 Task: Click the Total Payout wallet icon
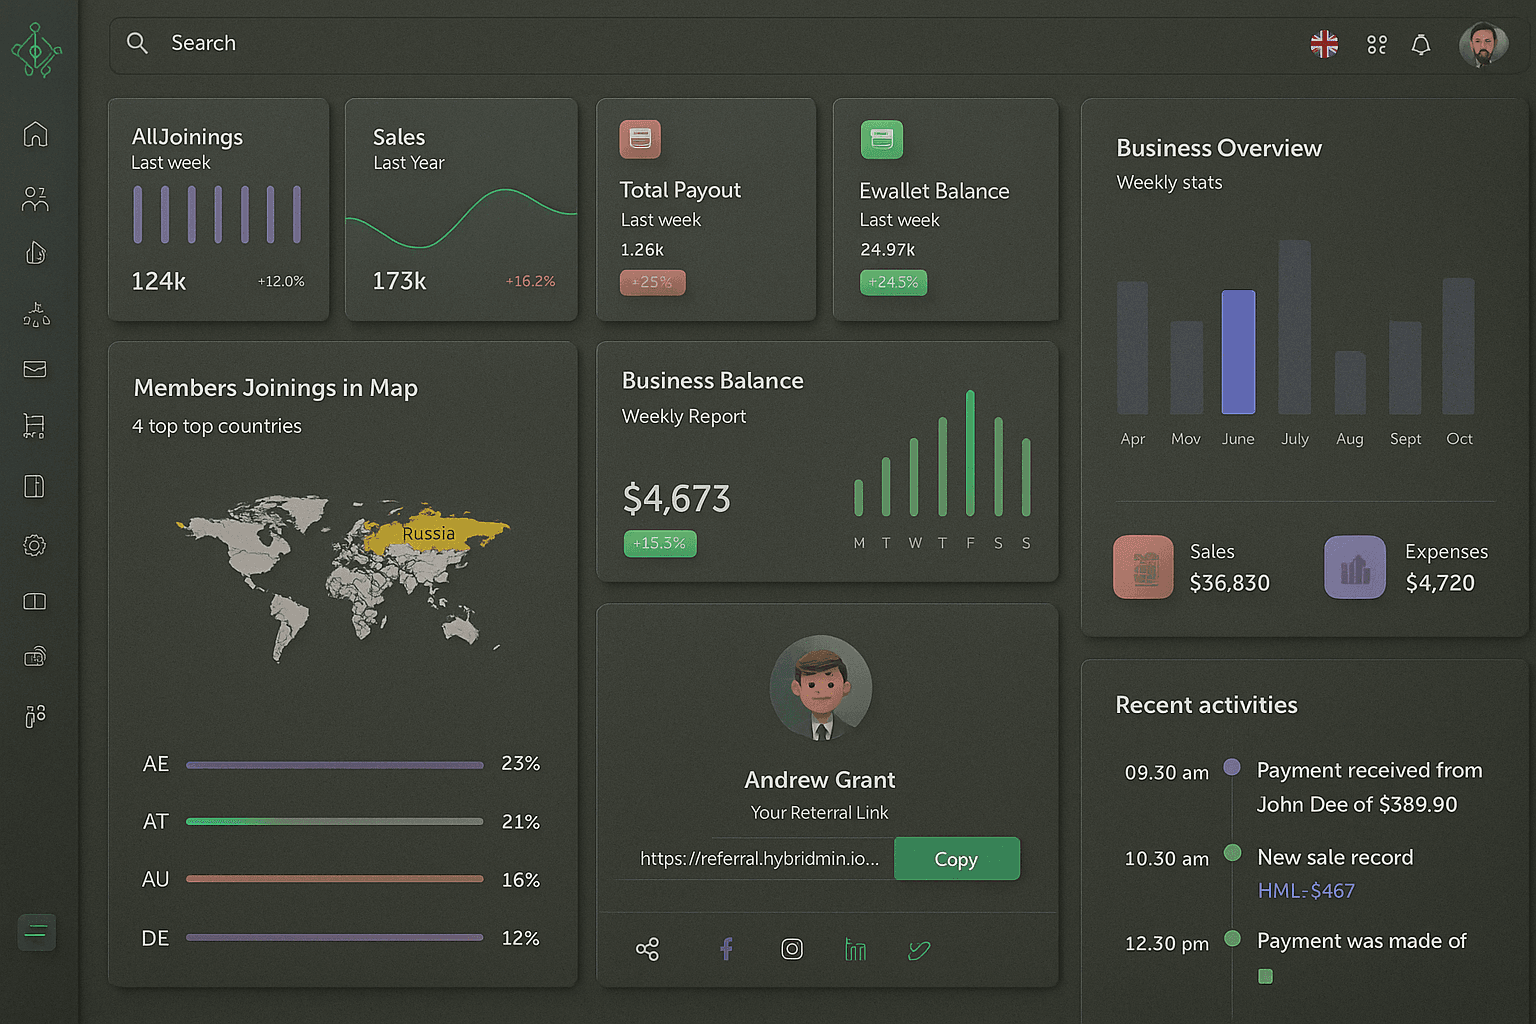pos(640,139)
